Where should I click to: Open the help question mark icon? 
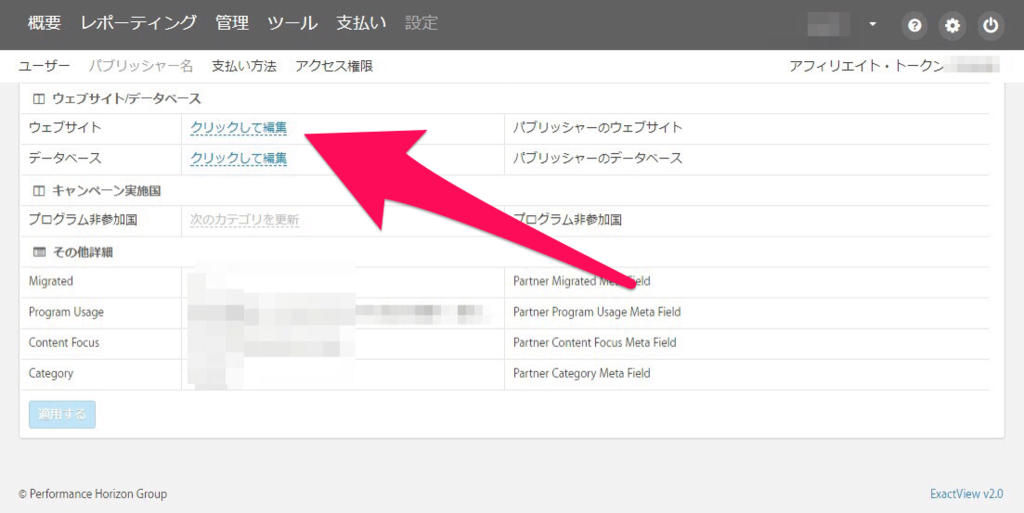pos(914,25)
